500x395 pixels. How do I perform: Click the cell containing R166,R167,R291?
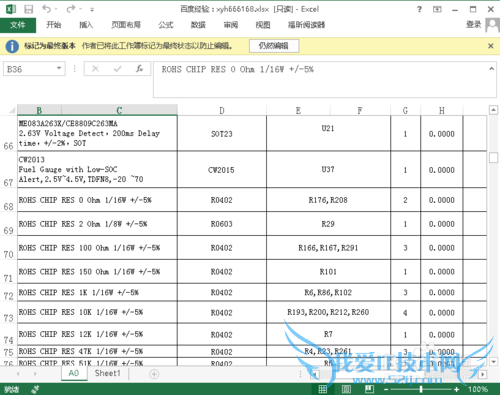coord(328,248)
